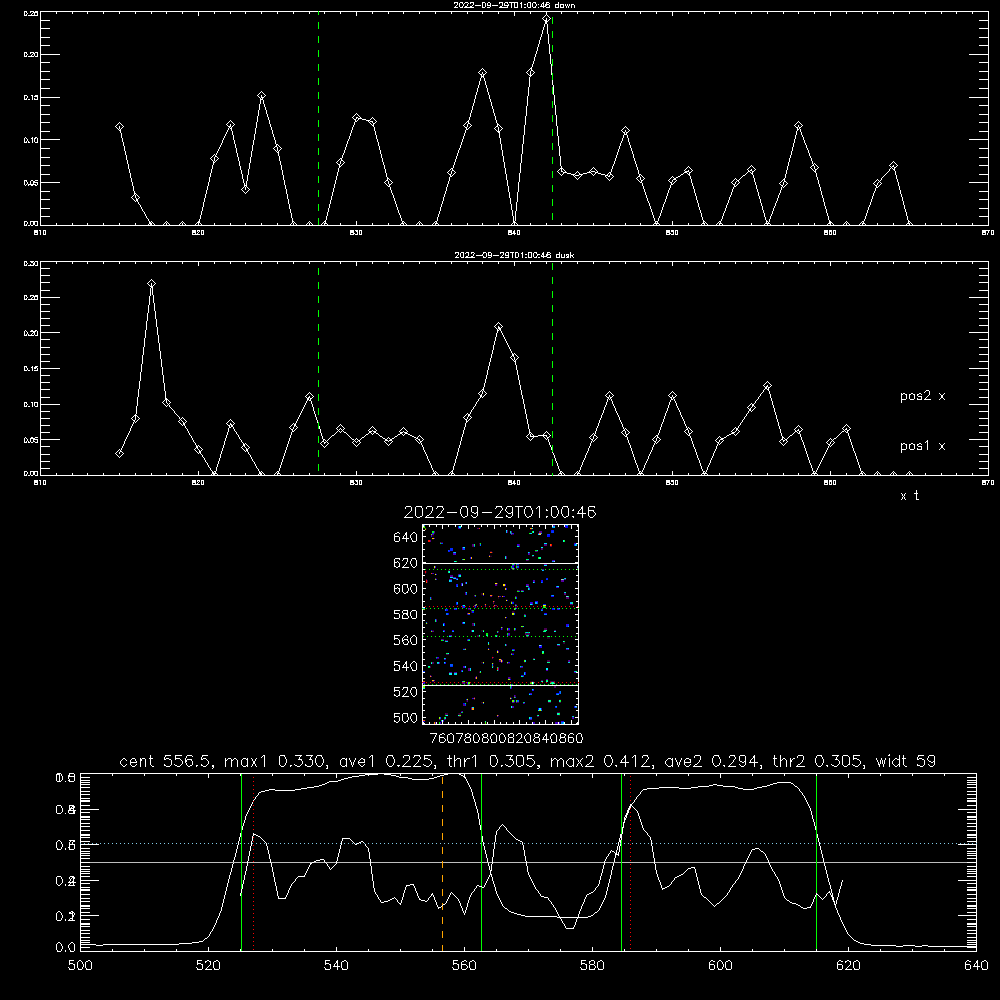The width and height of the screenshot is (1000, 1000).
Task: Click the upper white horizontal line in scatter image
Action: [500, 563]
